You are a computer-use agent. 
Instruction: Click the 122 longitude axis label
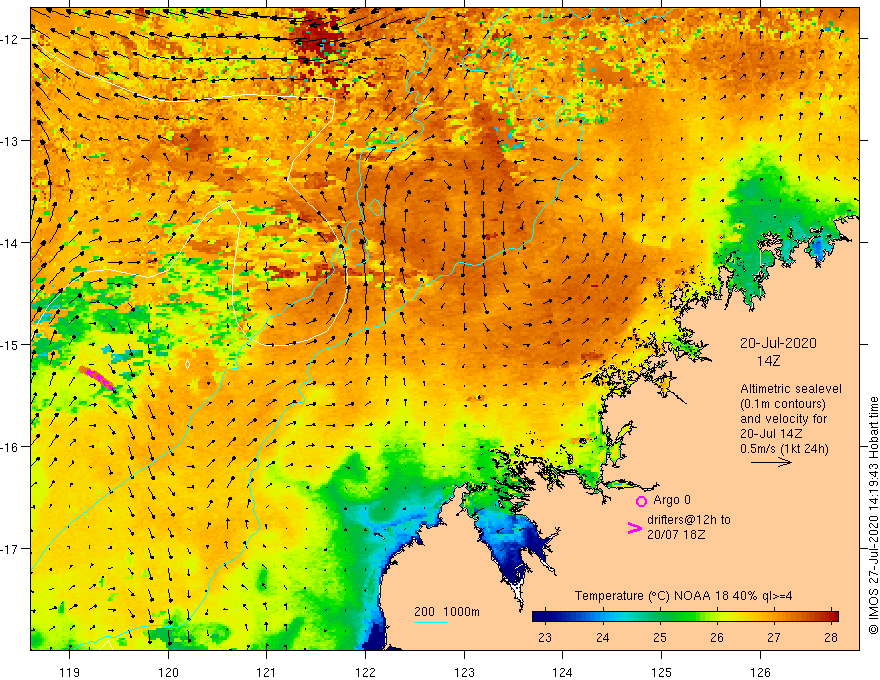tap(365, 672)
